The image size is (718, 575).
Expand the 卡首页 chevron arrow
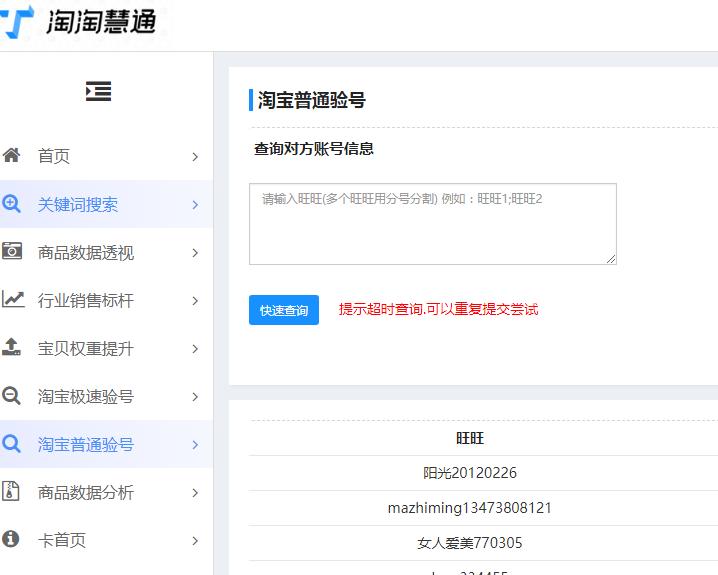pos(195,541)
